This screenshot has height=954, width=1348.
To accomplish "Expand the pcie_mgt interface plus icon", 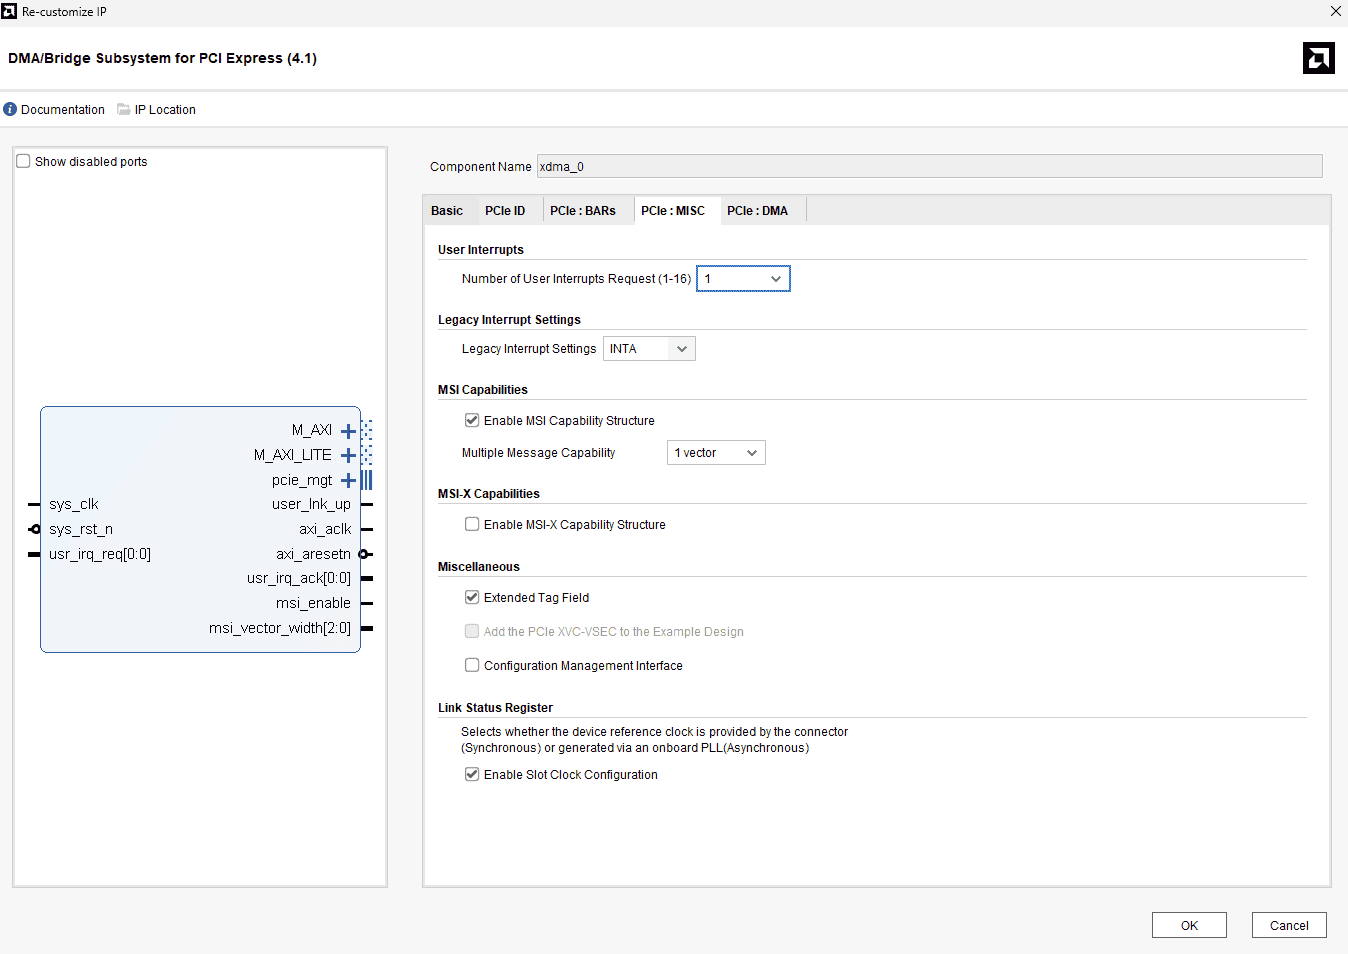I will (348, 481).
